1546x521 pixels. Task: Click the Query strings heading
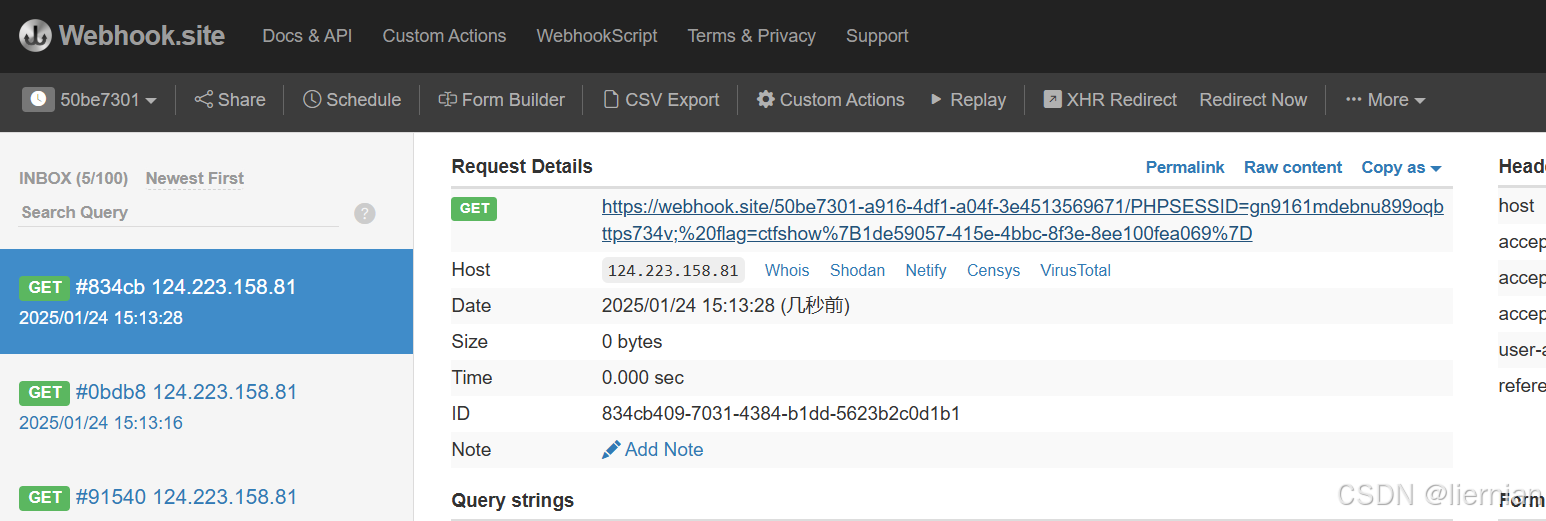513,500
